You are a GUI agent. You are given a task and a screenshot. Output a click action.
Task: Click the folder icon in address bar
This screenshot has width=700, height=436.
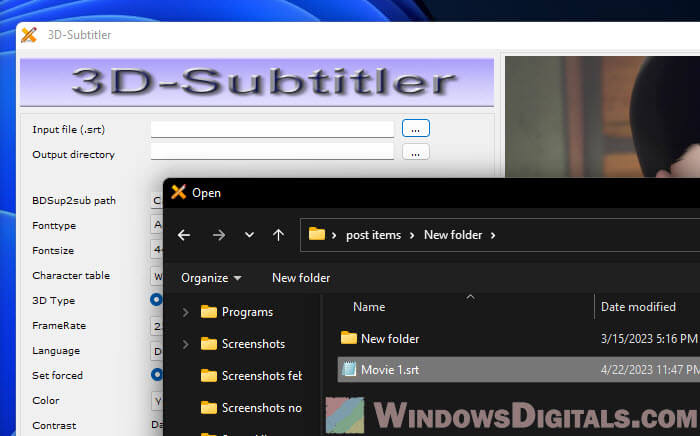(x=317, y=233)
